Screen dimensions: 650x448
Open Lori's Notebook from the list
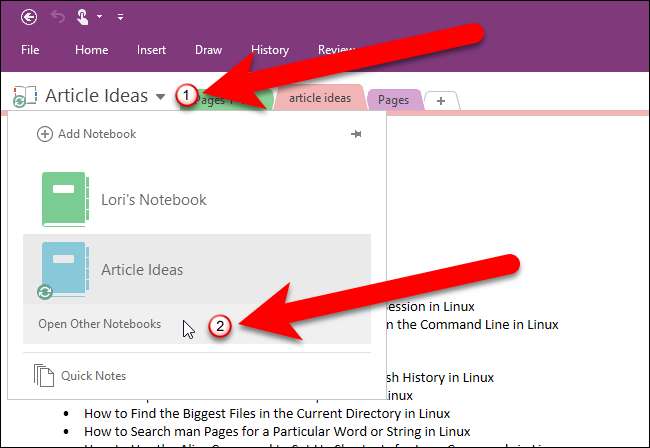(197, 200)
